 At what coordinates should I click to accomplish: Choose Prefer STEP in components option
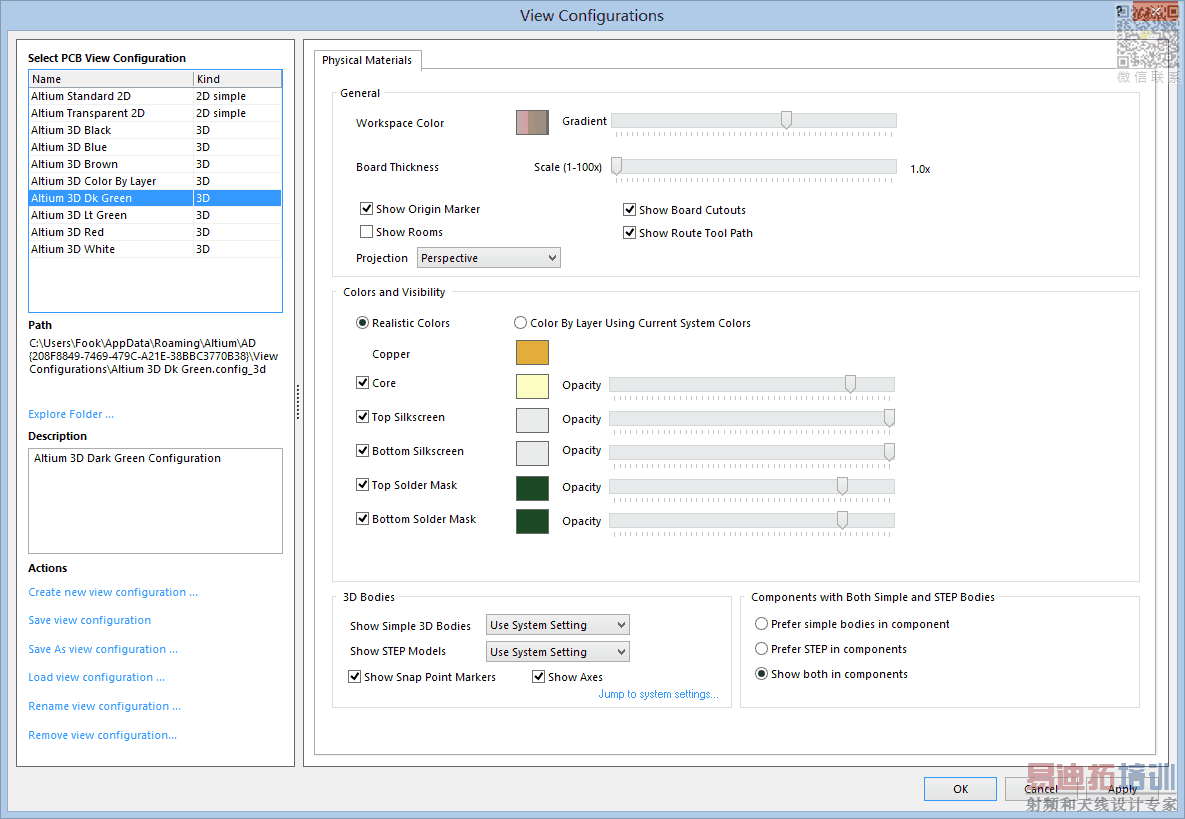pyautogui.click(x=761, y=648)
